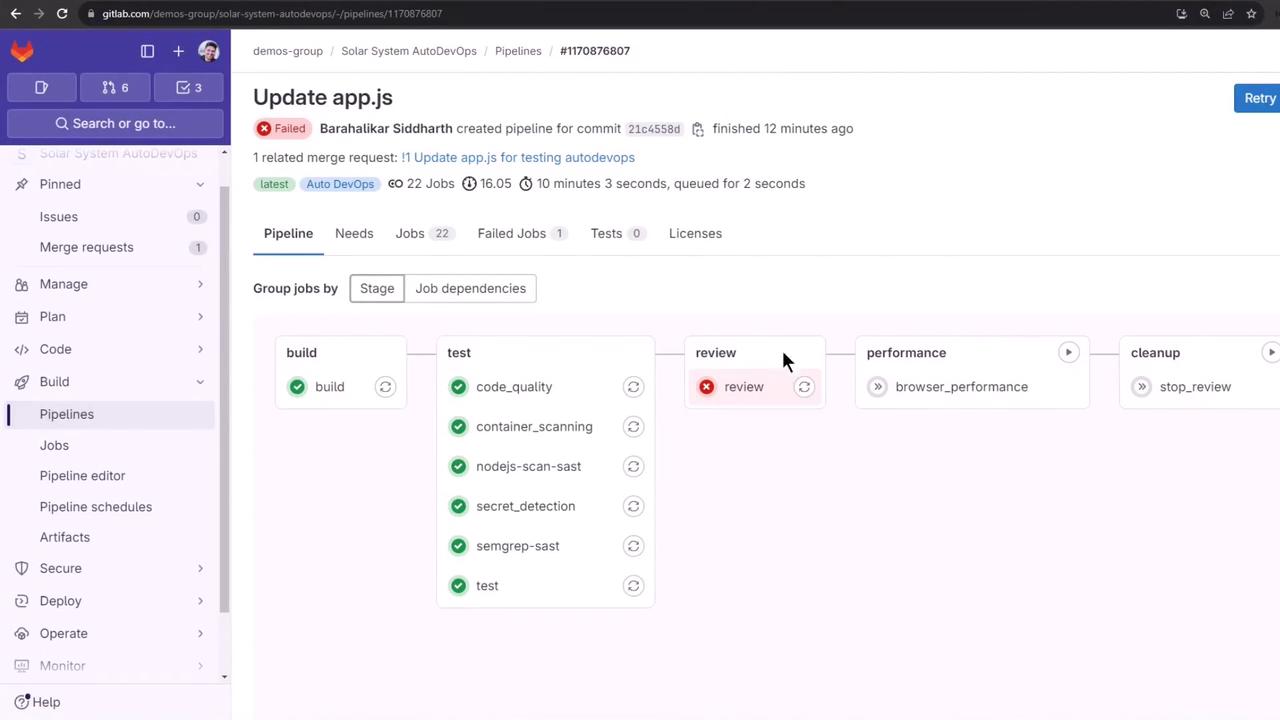Go to demos-group breadcrumb
The image size is (1280, 720).
click(x=288, y=51)
